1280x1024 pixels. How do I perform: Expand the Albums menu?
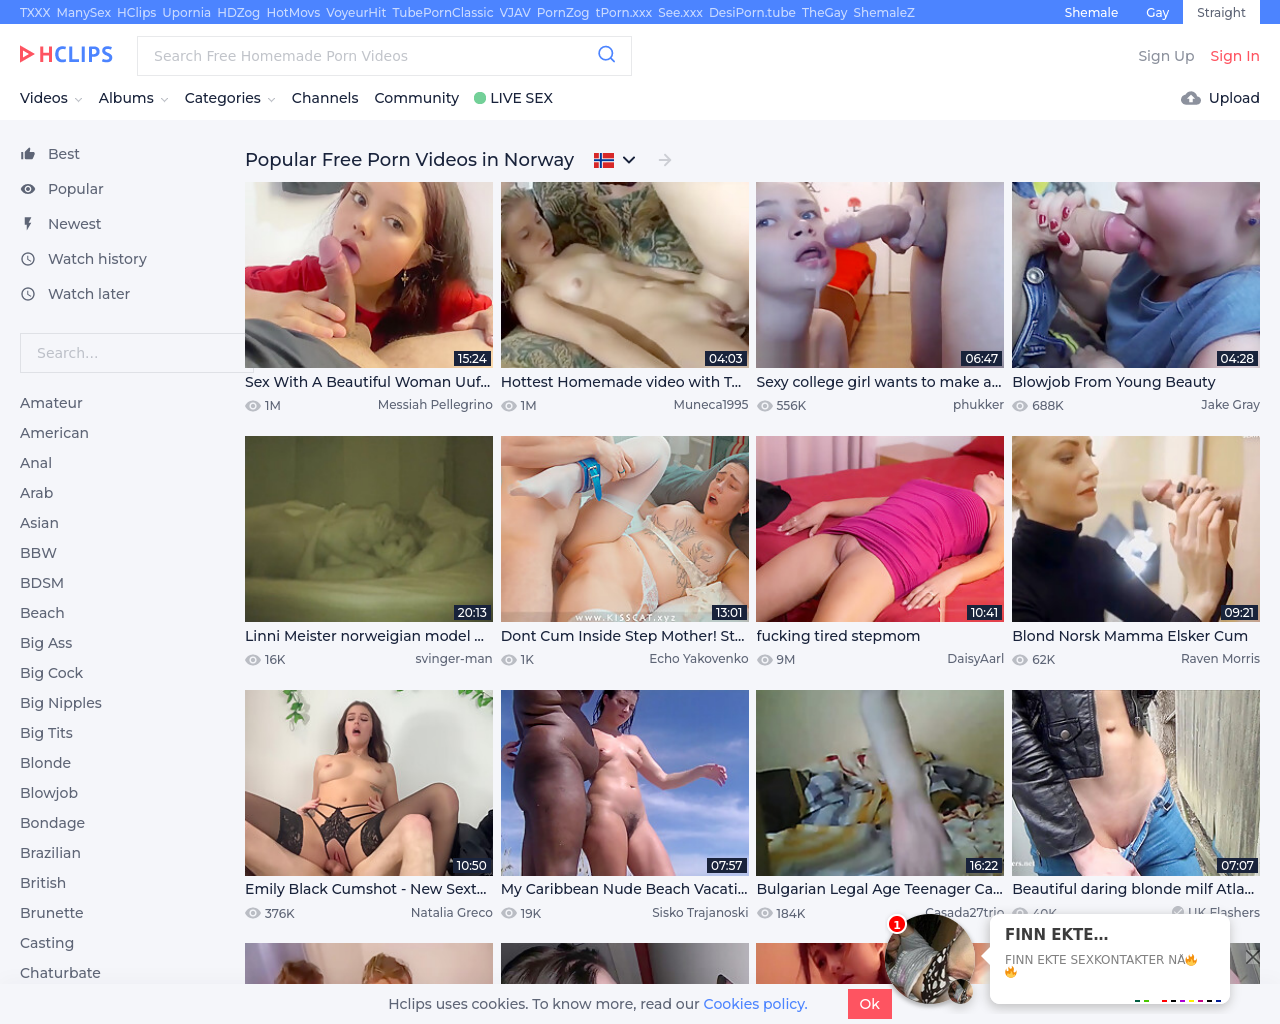click(x=133, y=98)
